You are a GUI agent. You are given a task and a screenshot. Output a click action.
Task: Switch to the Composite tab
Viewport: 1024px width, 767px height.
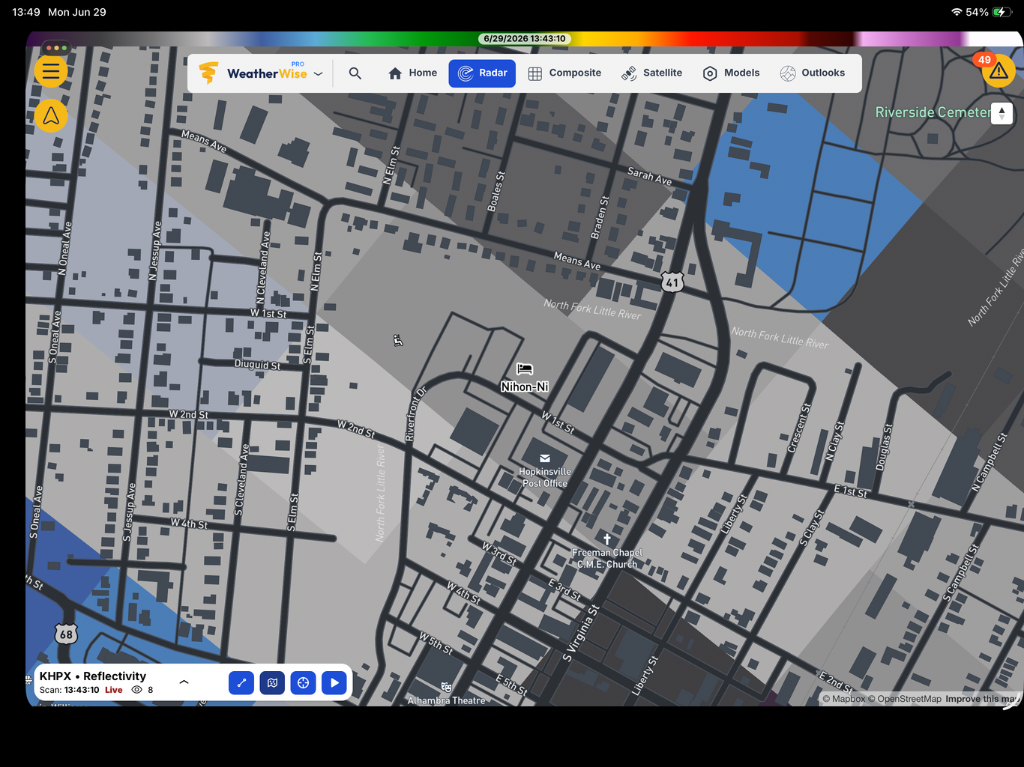click(564, 73)
